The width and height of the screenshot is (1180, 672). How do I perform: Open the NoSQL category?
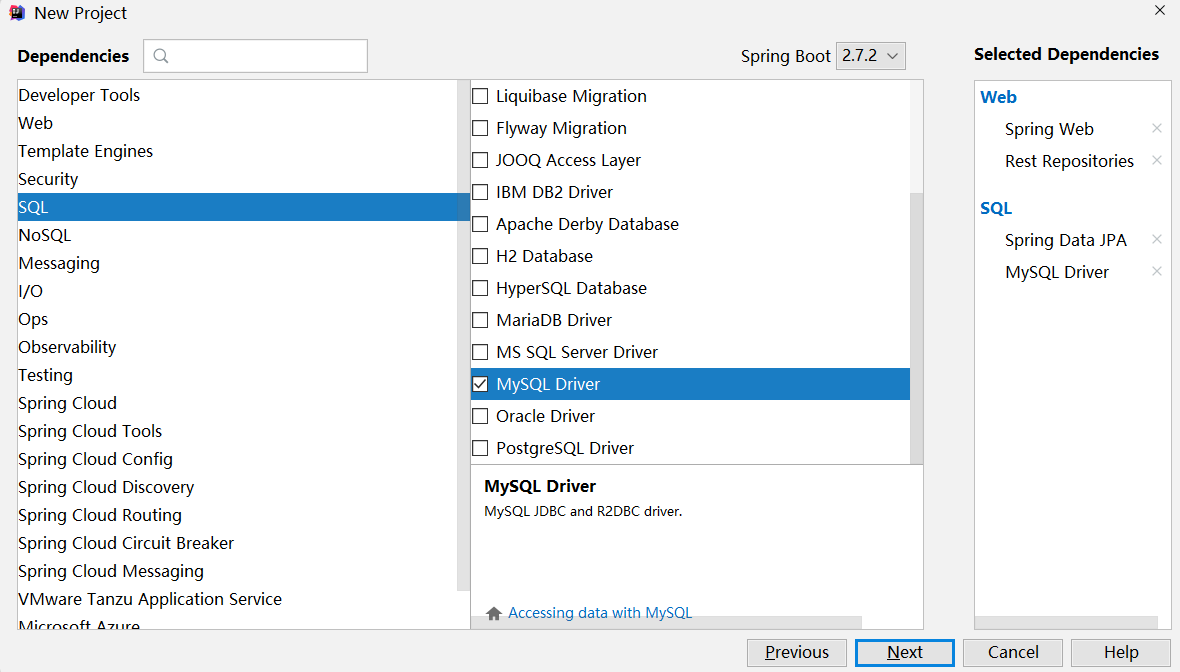(237, 235)
